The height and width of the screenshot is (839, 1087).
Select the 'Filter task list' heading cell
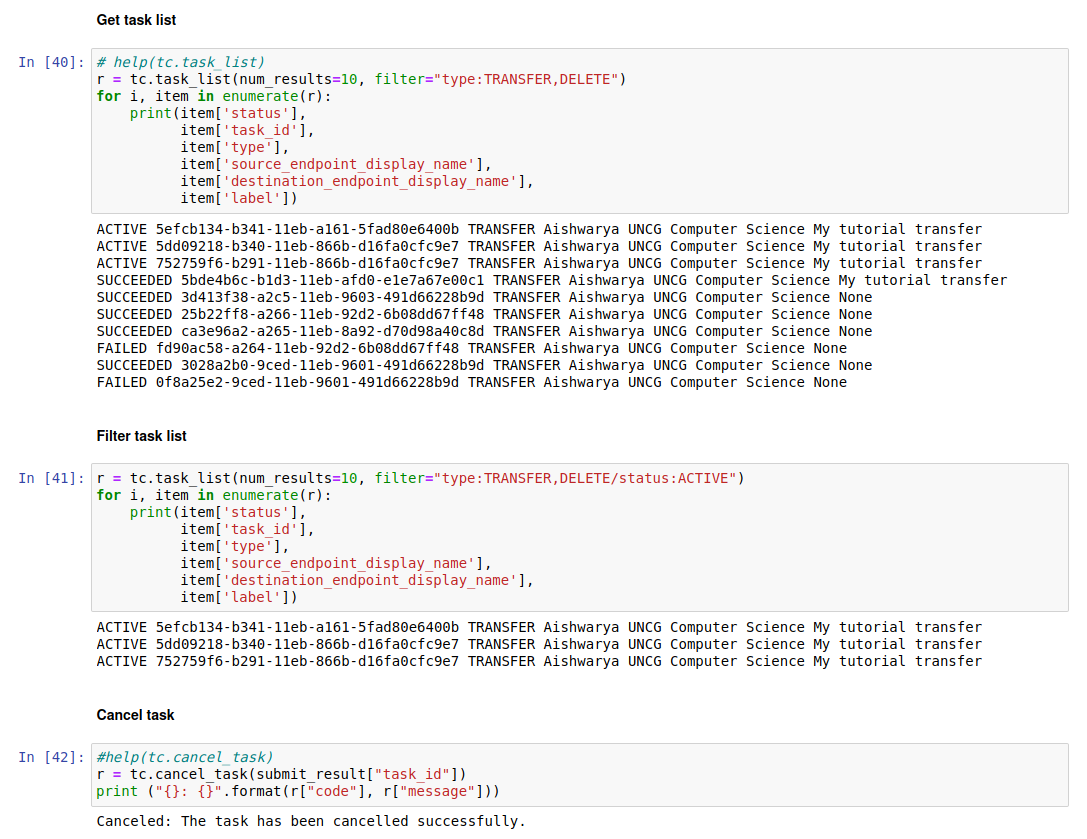(x=141, y=436)
